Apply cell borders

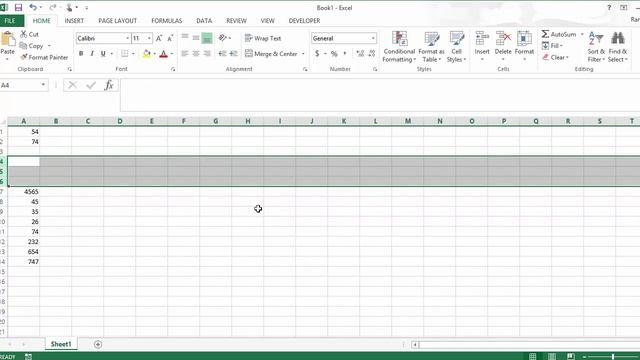[124, 53]
